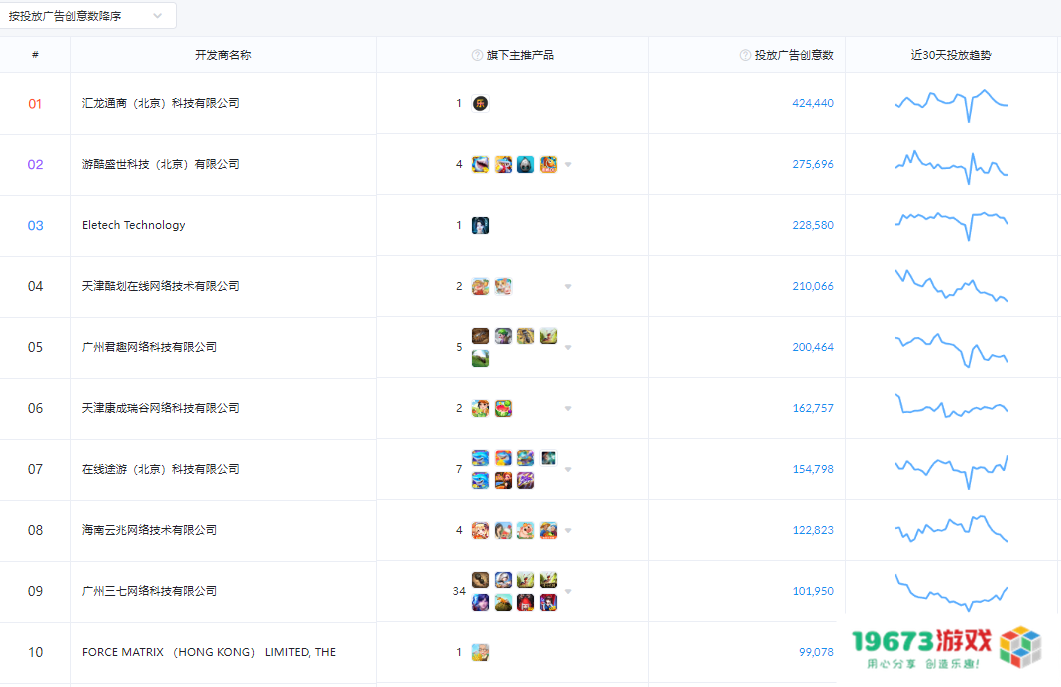The image size is (1061, 687).
Task: Open the 乐 app icon in 汇龙通商 row
Action: click(x=480, y=103)
